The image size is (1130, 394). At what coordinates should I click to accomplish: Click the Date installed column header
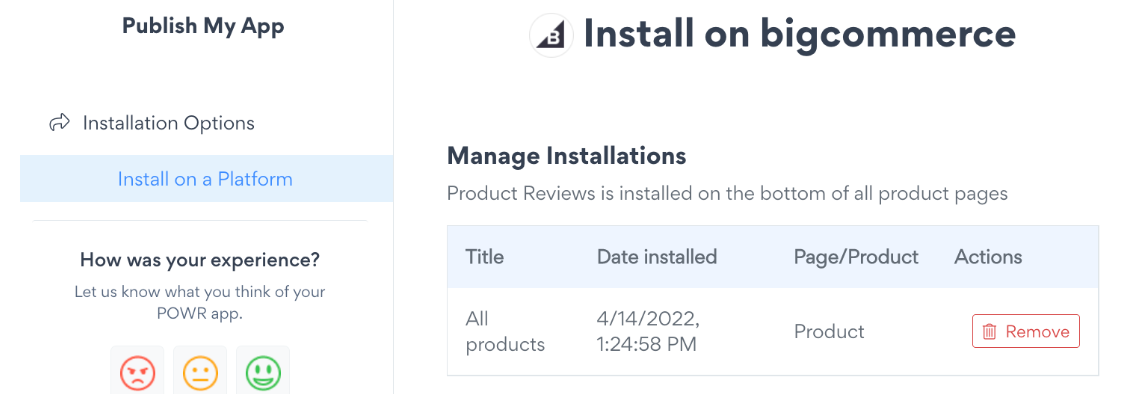click(x=657, y=256)
